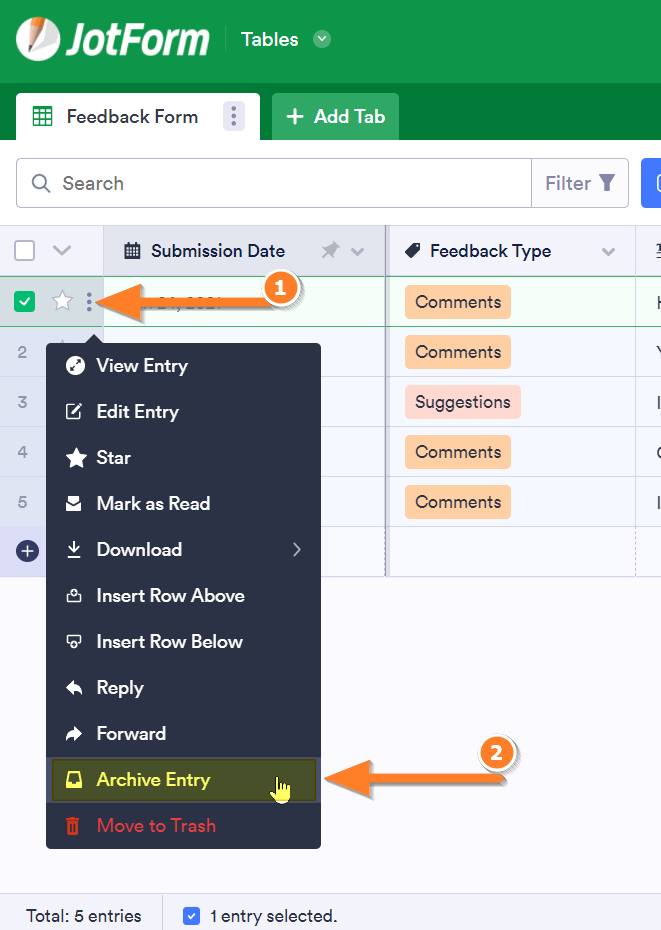Open the search magnifier icon

40,183
